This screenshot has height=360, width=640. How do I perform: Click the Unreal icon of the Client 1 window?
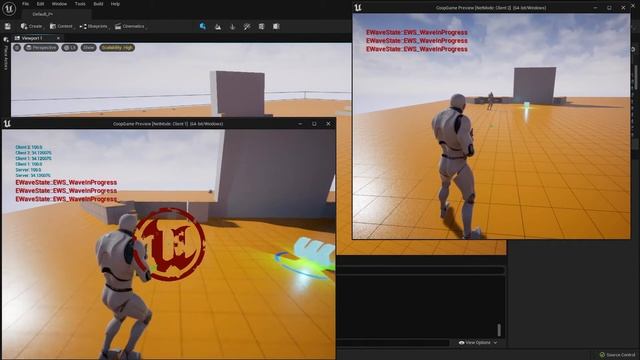pos(7,123)
